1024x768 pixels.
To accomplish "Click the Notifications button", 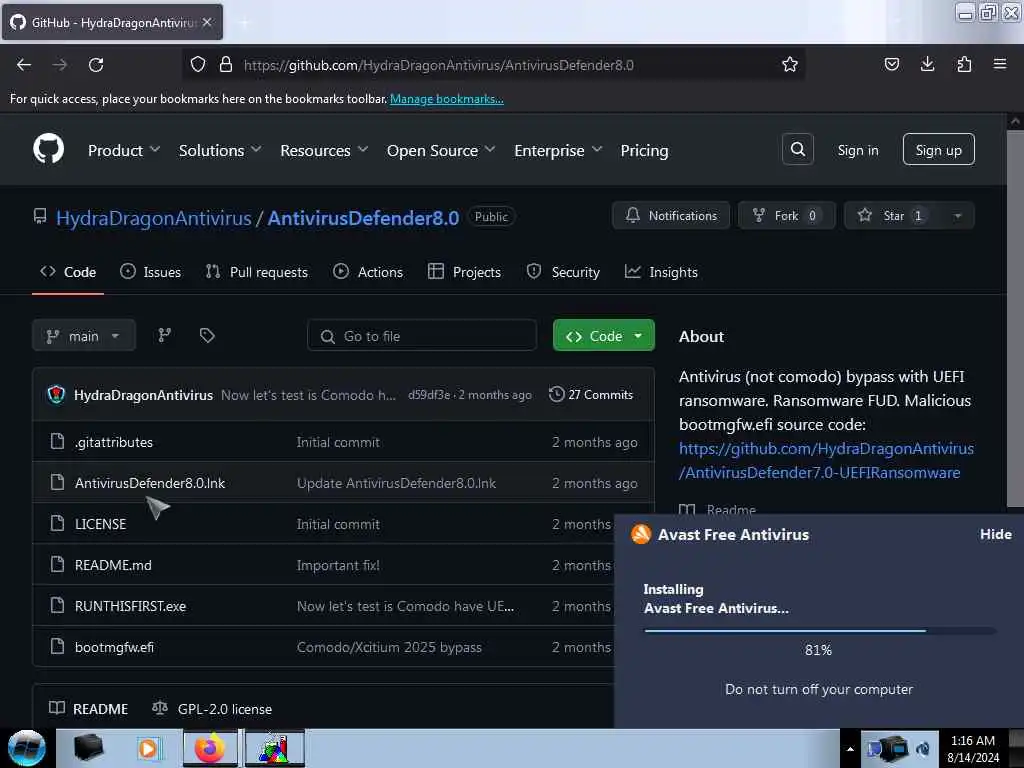I will (x=671, y=216).
